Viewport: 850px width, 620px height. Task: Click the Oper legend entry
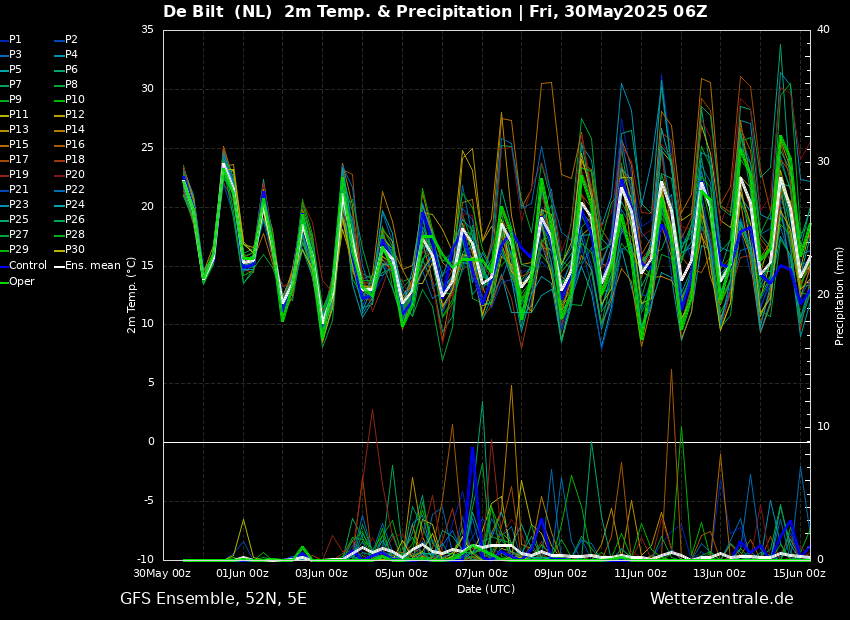[22, 281]
